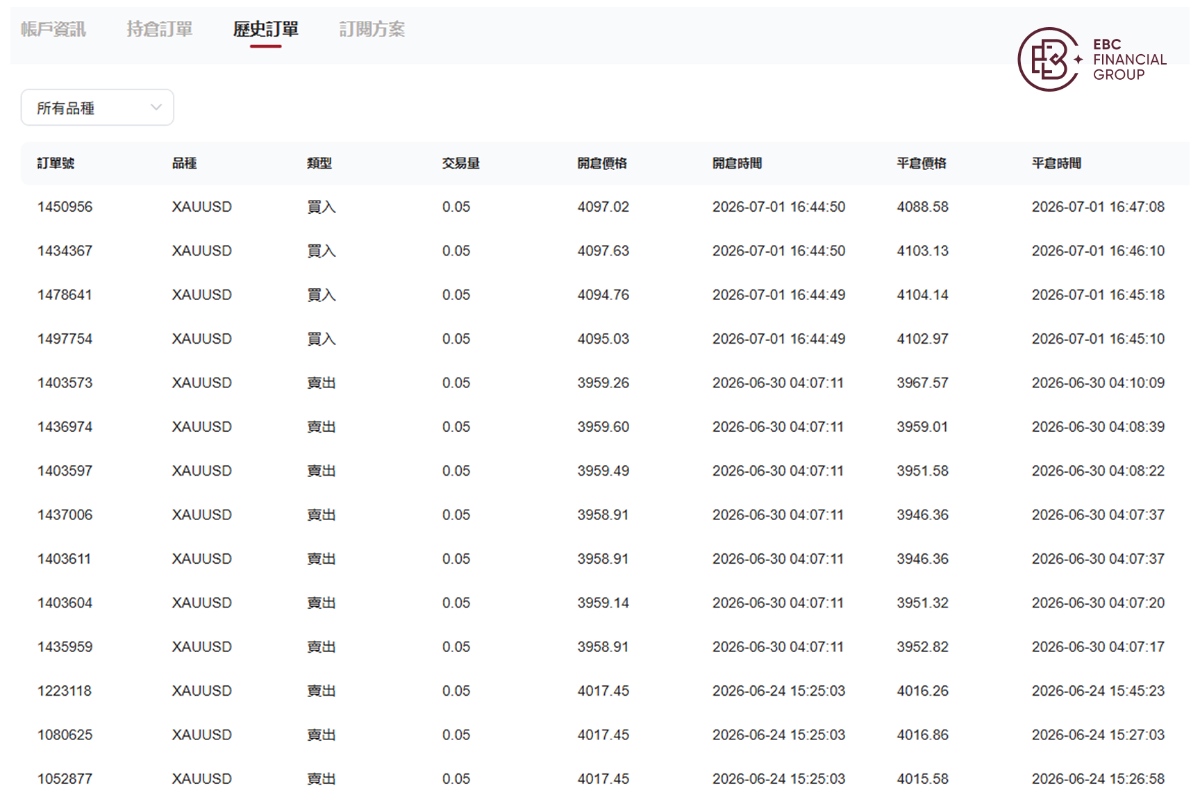Viewport: 1200px width, 804px height.
Task: Click close time 2026-07-01 16:47:08
Action: click(x=1098, y=207)
